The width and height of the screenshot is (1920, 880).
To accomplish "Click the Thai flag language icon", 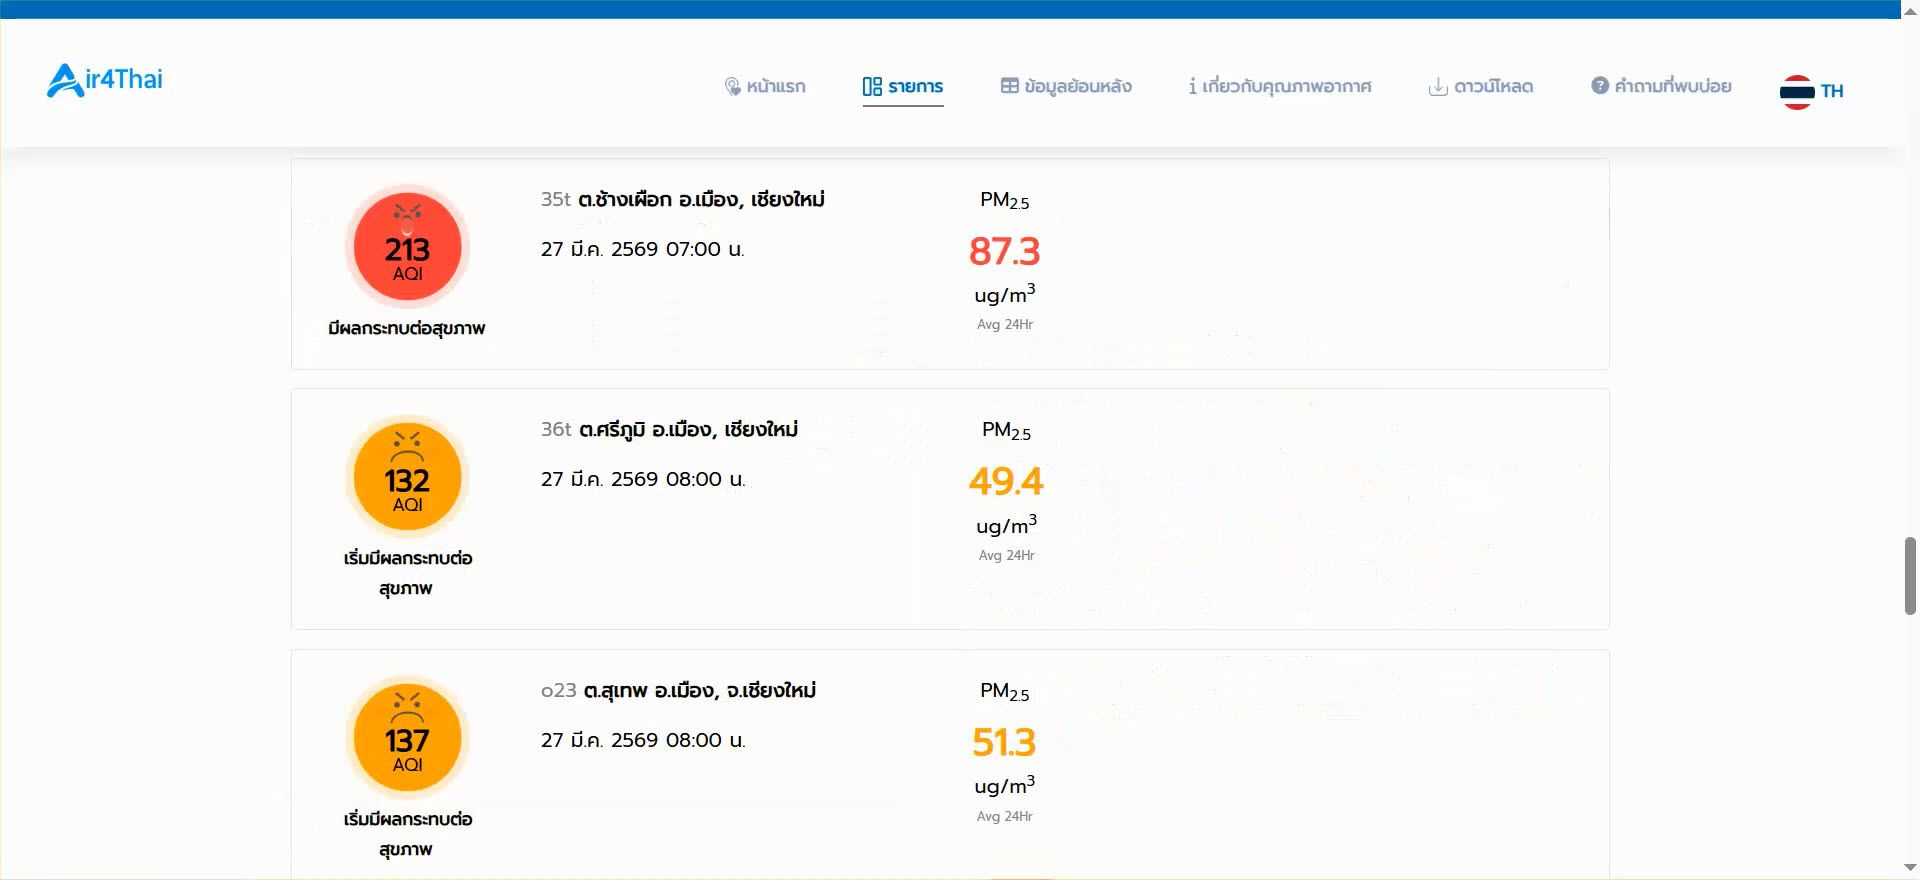I will [1797, 91].
